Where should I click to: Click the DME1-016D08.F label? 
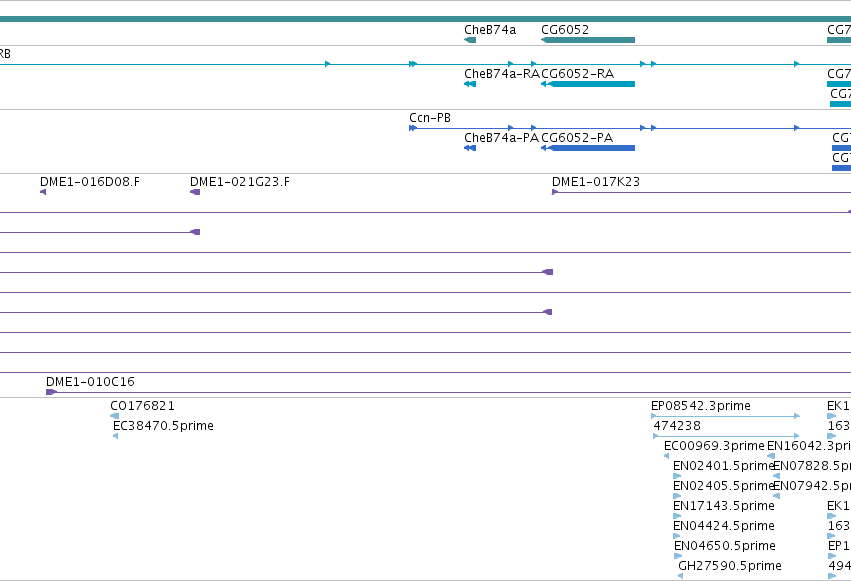pyautogui.click(x=90, y=182)
